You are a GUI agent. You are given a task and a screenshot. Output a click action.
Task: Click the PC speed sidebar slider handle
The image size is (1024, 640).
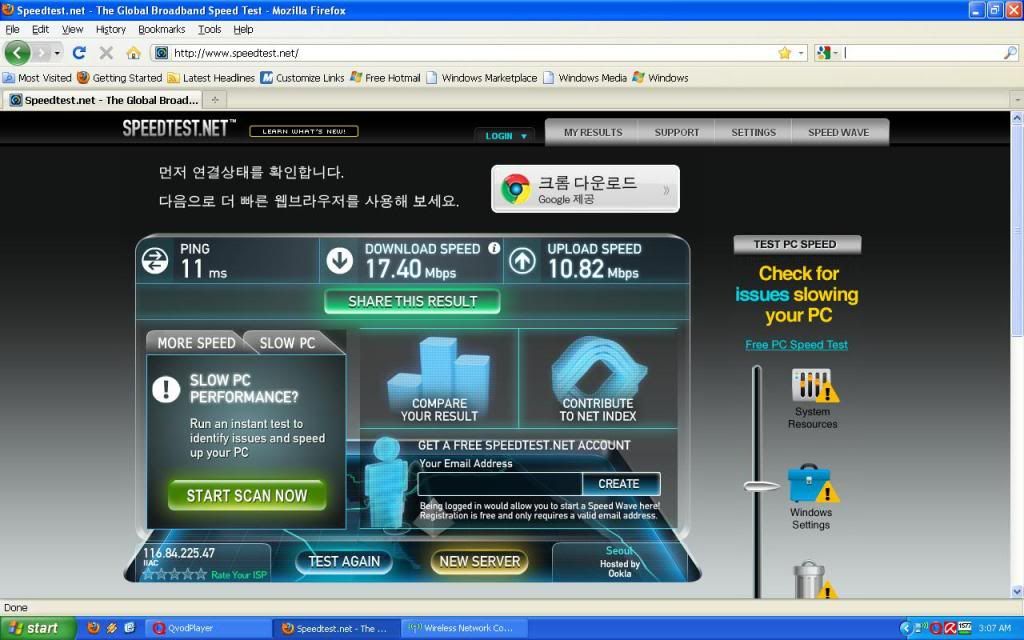761,486
